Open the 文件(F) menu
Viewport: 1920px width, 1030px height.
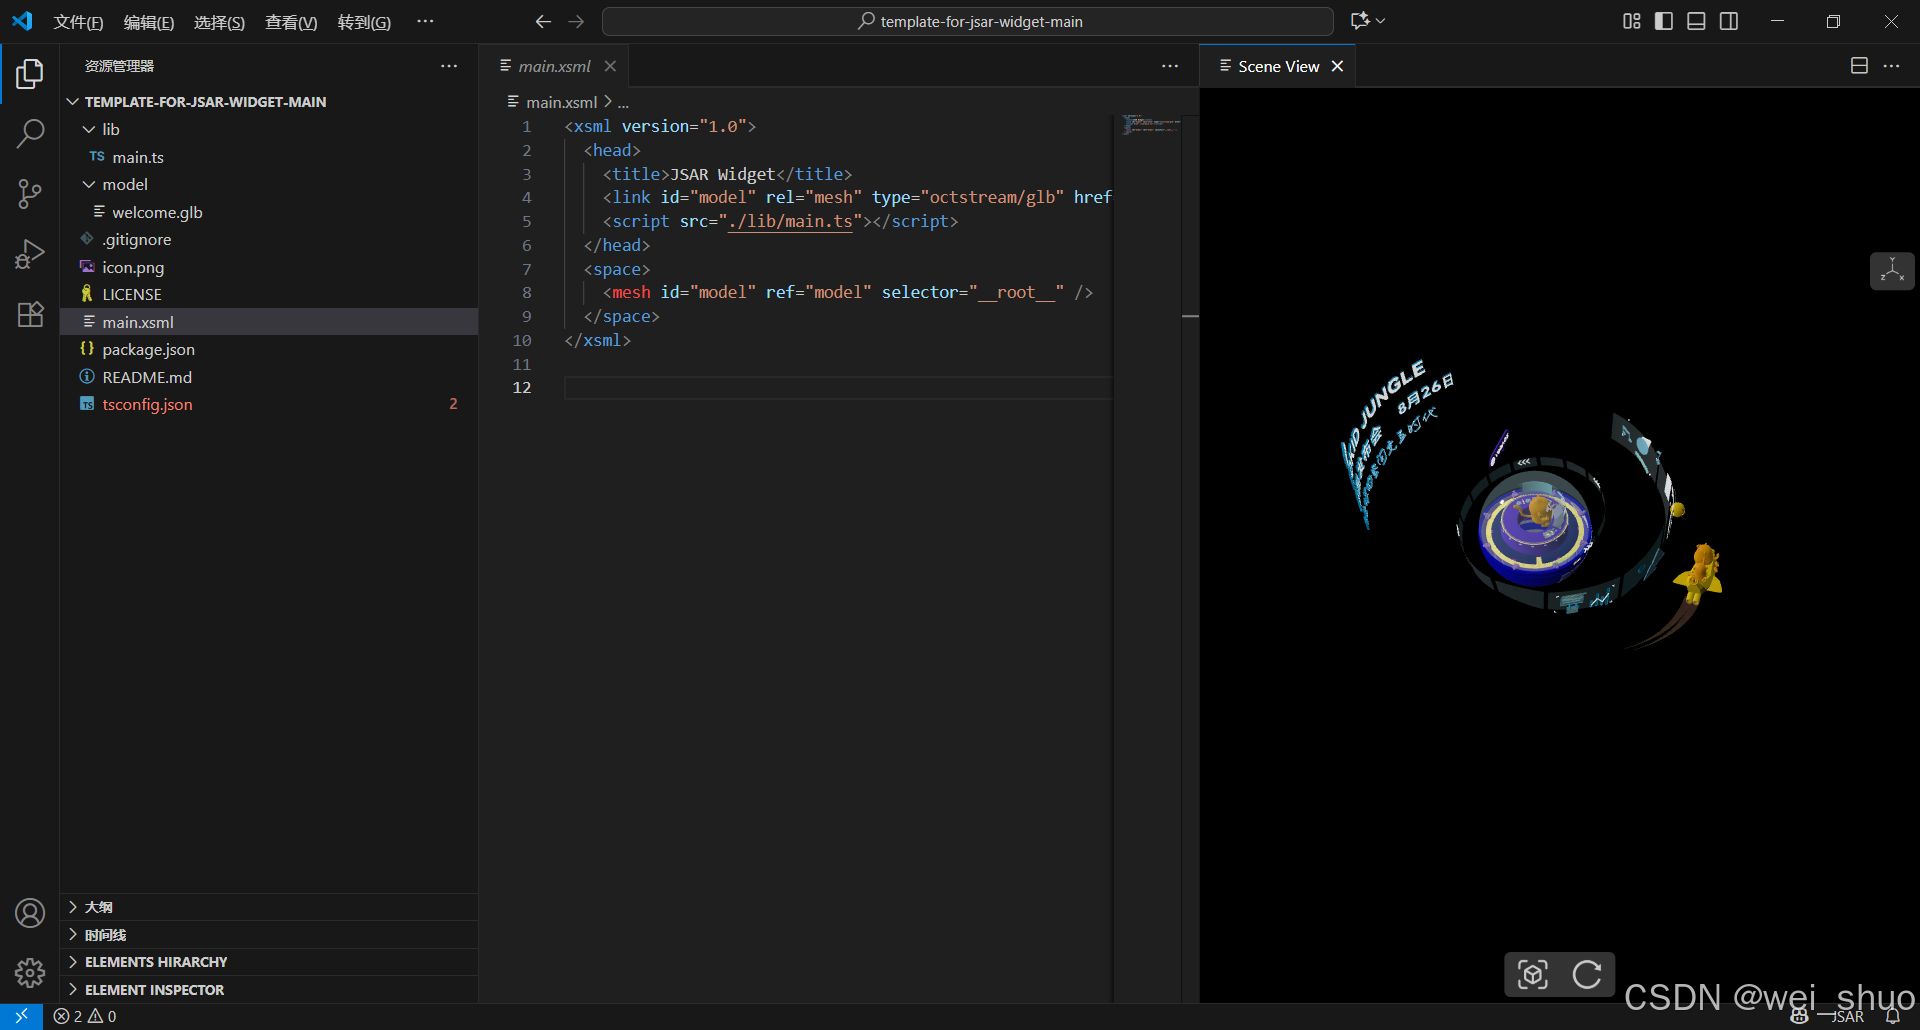tap(78, 22)
